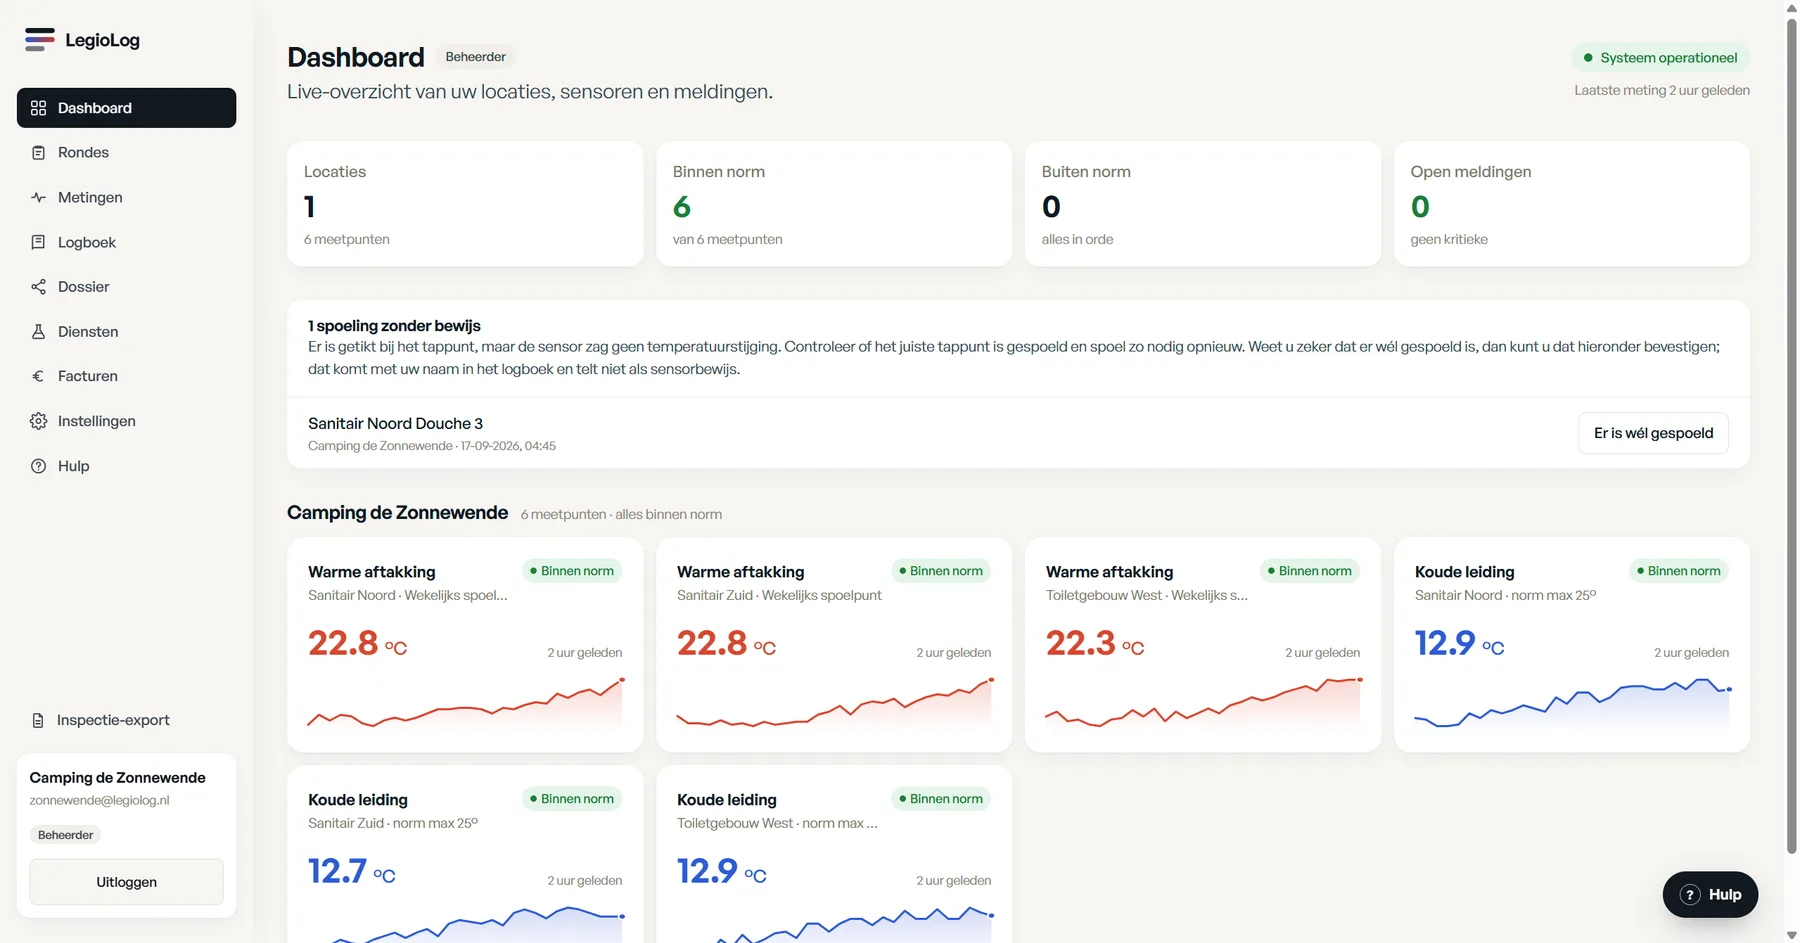Viewport: 1800px width, 943px height.
Task: Click the scrollbar down arrow
Action: click(x=1791, y=935)
